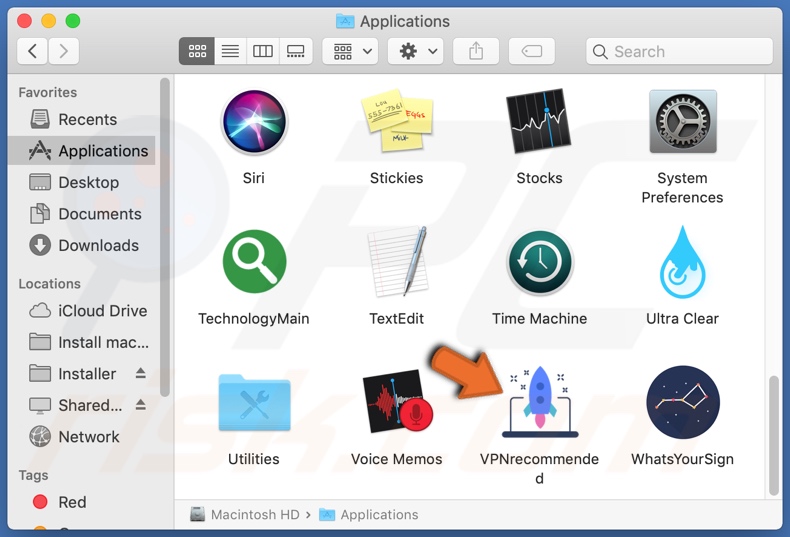Screen dimensions: 790x537
Task: Click the sidebar vertical scrollbar
Action: [x=165, y=237]
